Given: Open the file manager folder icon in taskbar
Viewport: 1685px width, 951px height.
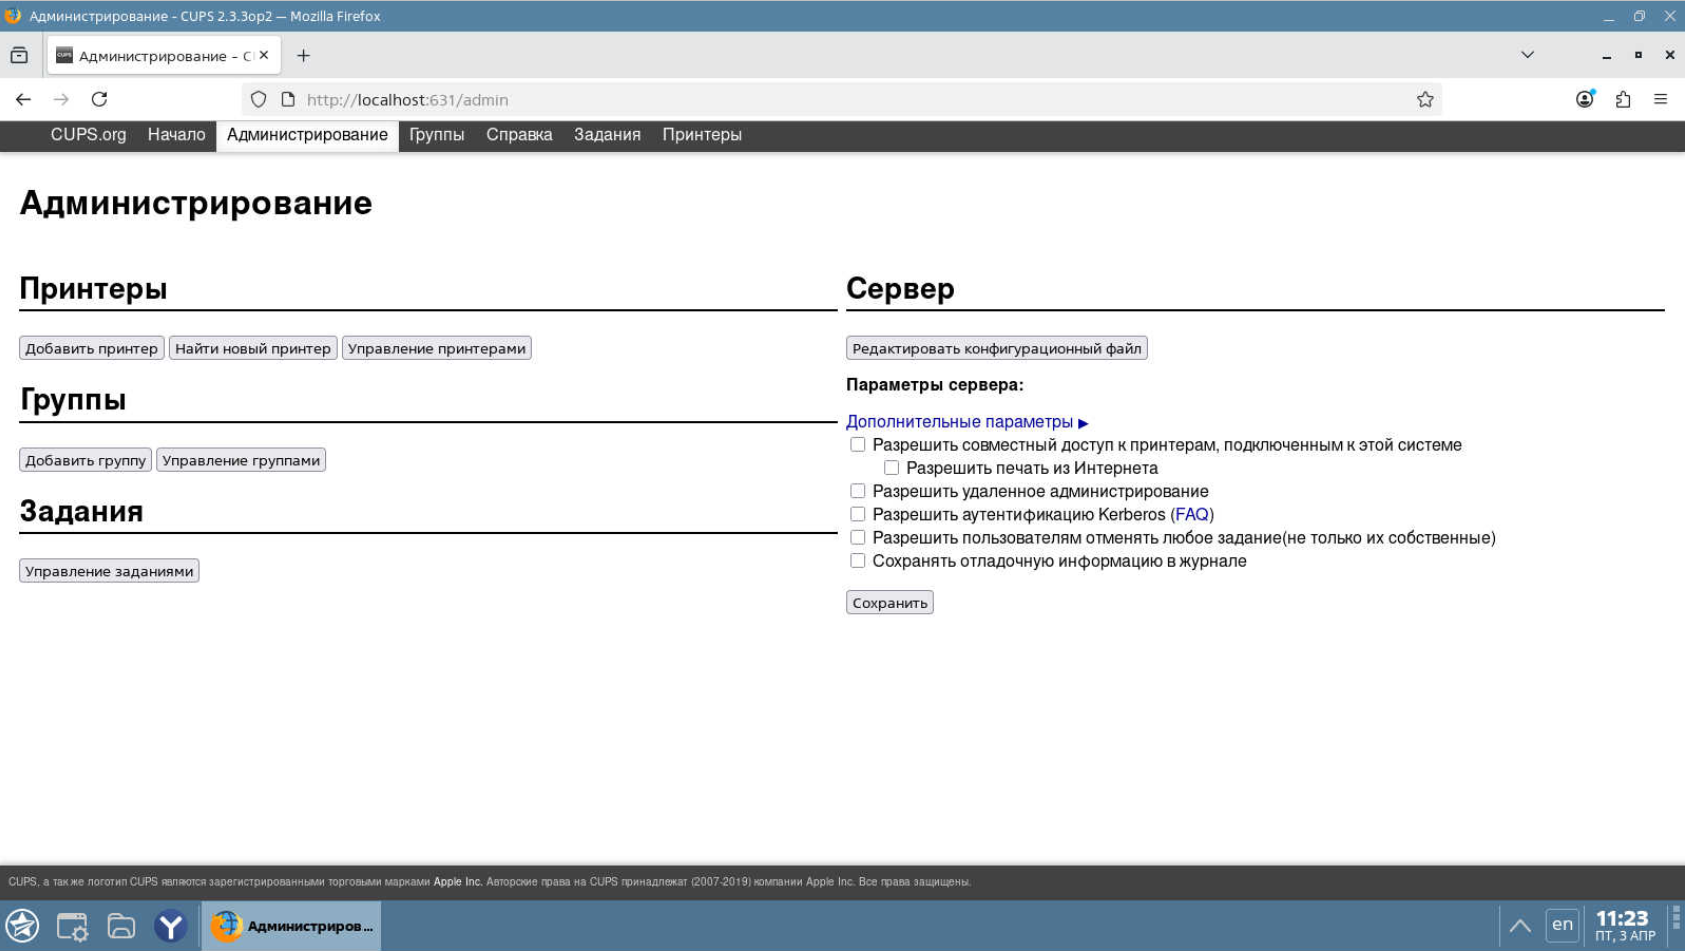Looking at the screenshot, I should [x=122, y=925].
